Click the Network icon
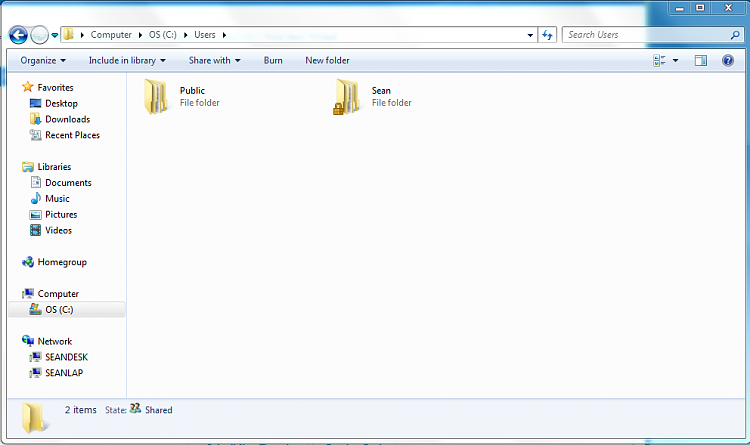 [x=28, y=341]
